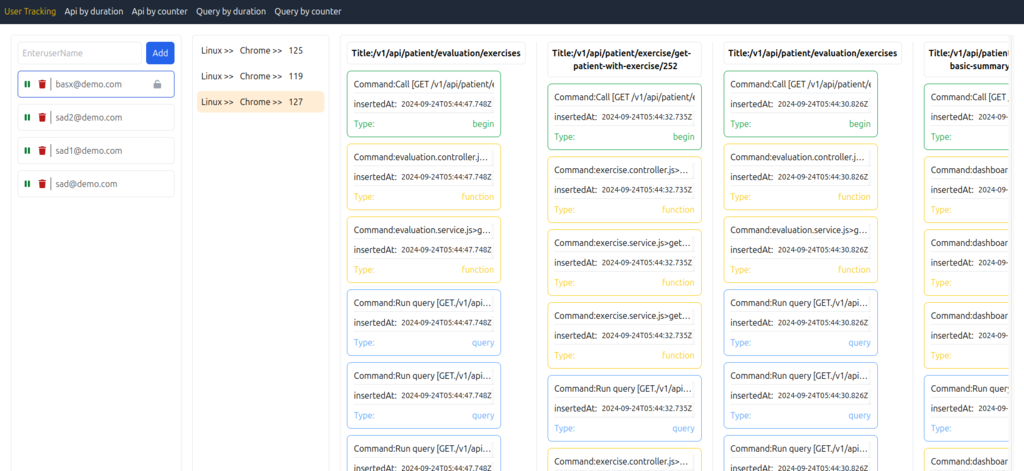Open begin card timestamped 05:44:30.826Z
Image resolution: width=1024 pixels, height=471 pixels.
tap(801, 105)
